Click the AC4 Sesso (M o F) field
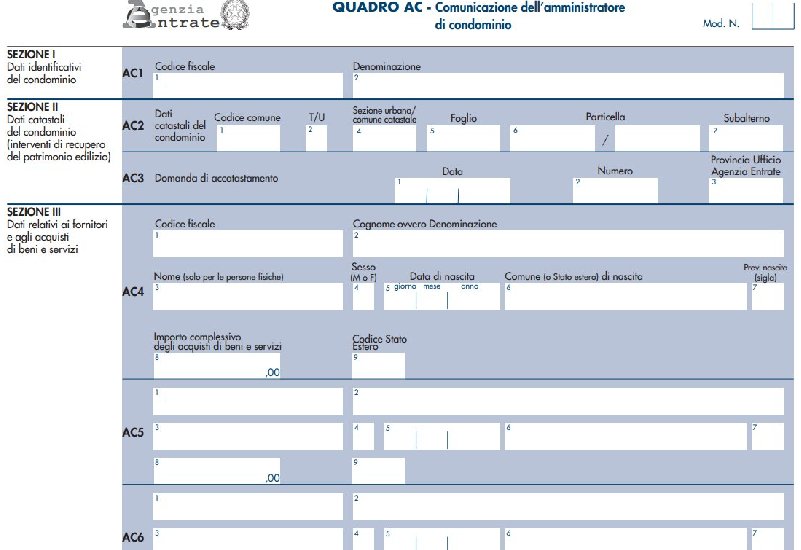The height and width of the screenshot is (550, 801). pyautogui.click(x=362, y=296)
